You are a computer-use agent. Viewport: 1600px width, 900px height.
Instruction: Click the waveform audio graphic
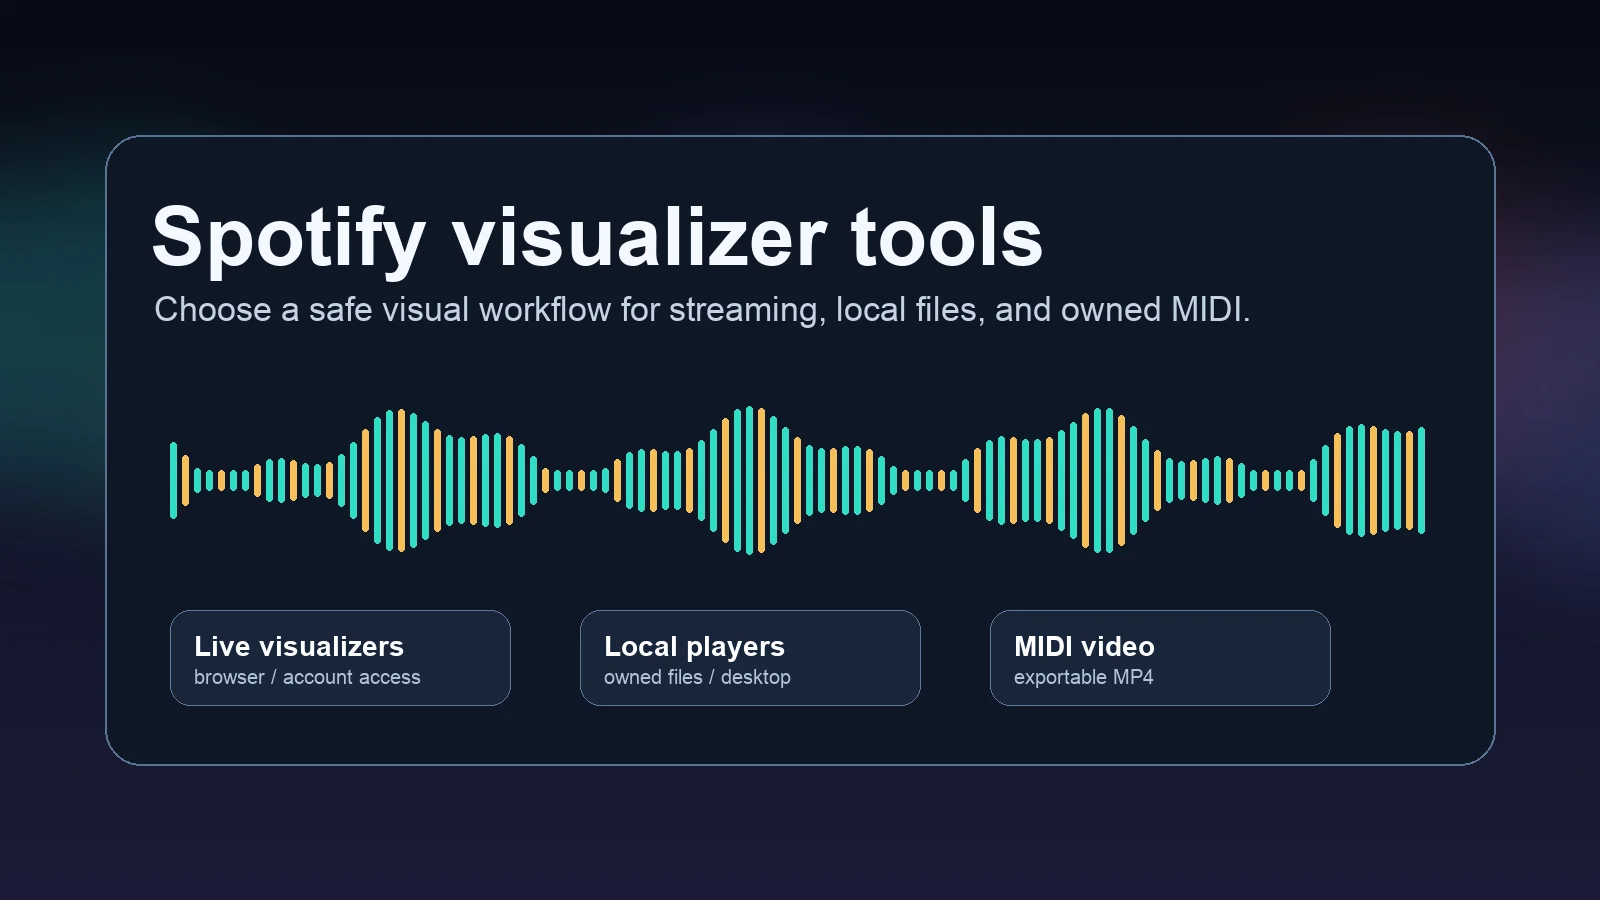tap(797, 480)
